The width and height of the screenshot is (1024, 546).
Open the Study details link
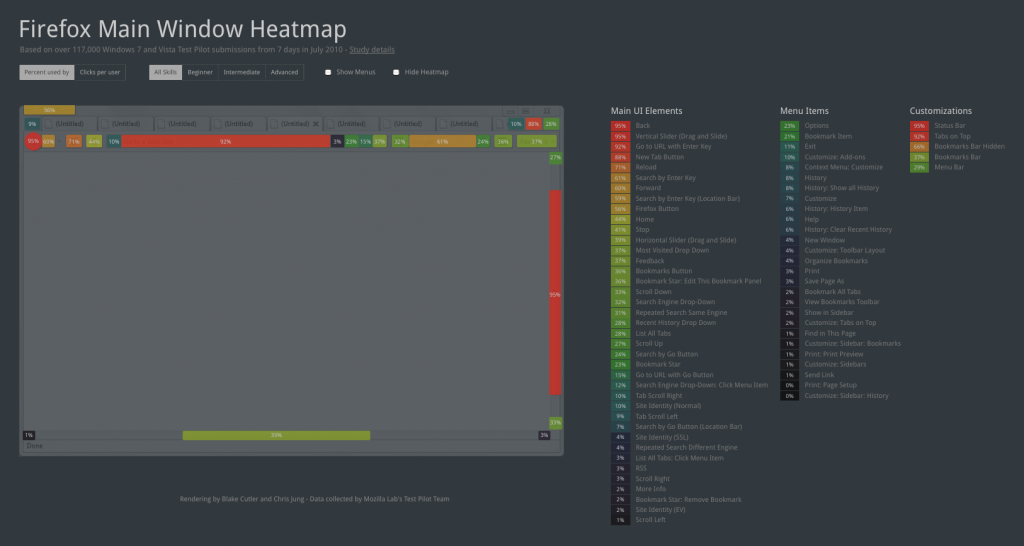pyautogui.click(x=372, y=50)
